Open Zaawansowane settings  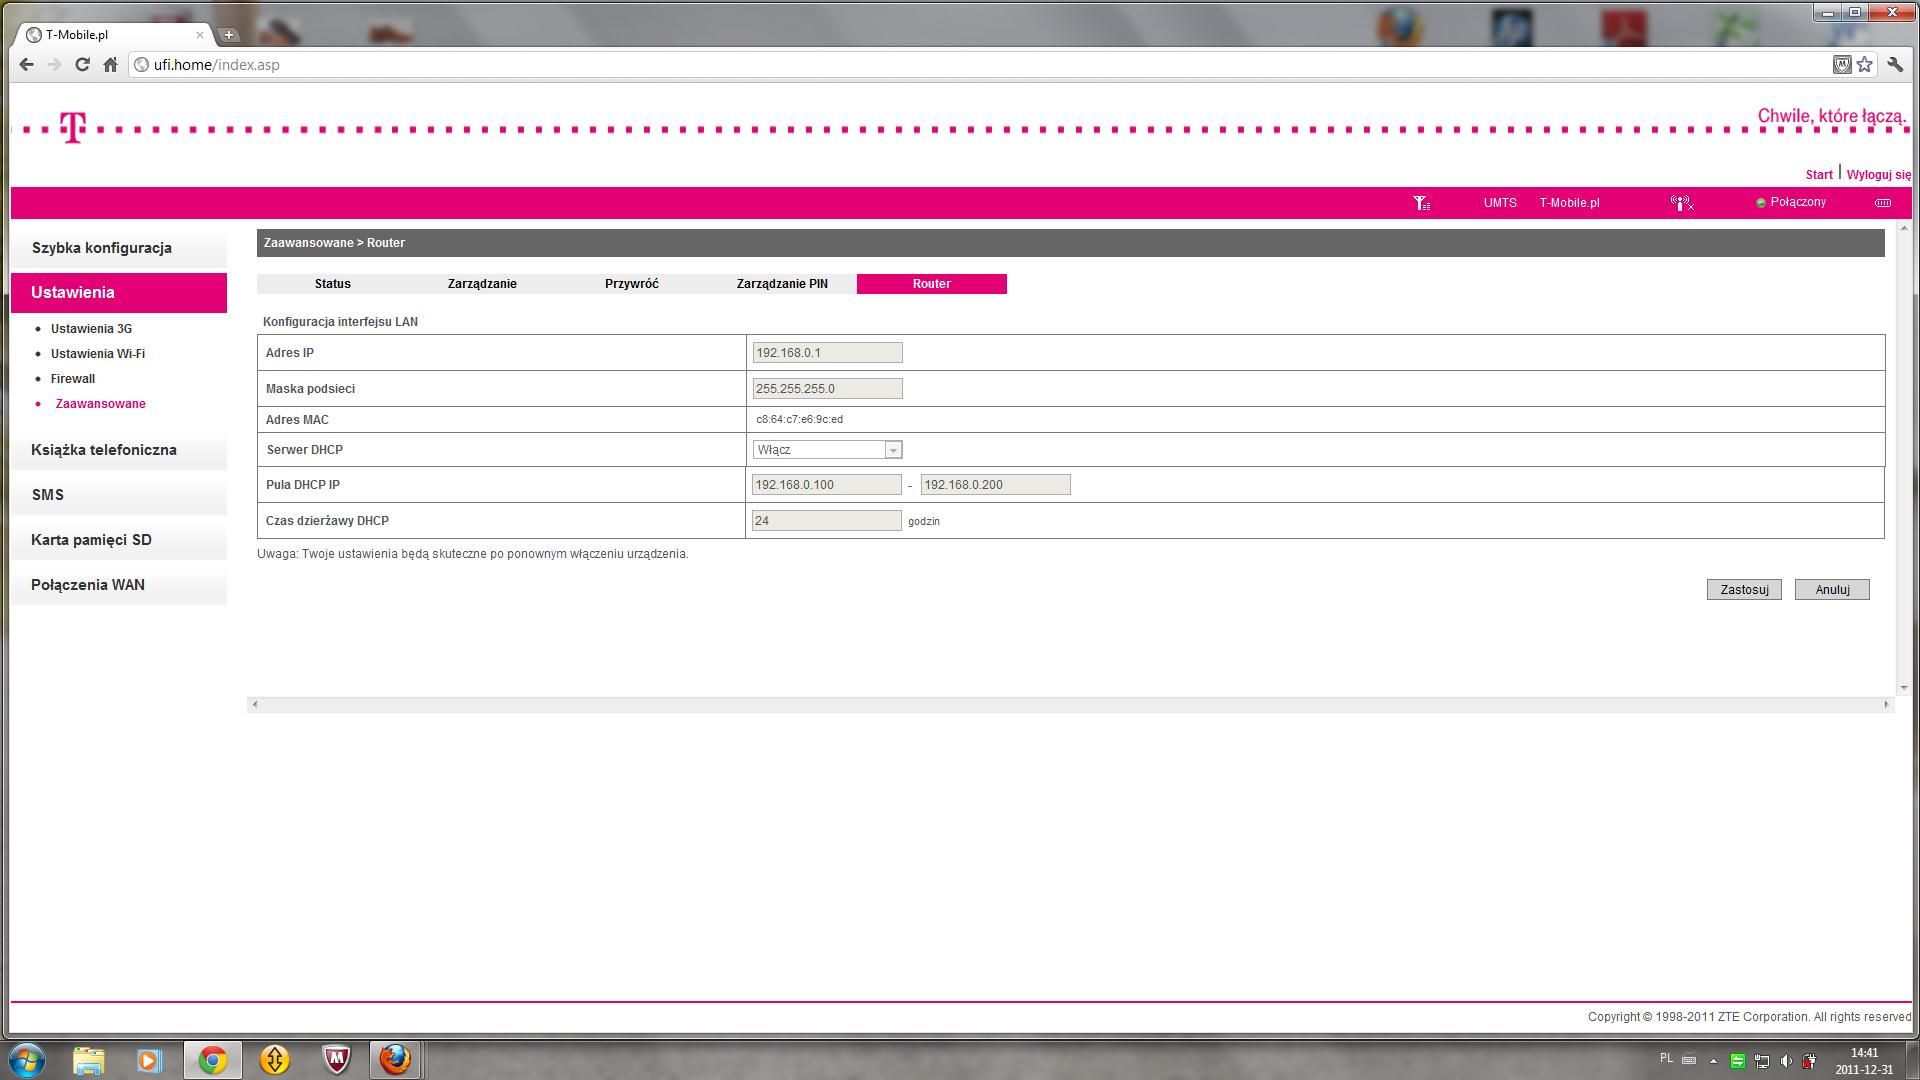[x=101, y=404]
